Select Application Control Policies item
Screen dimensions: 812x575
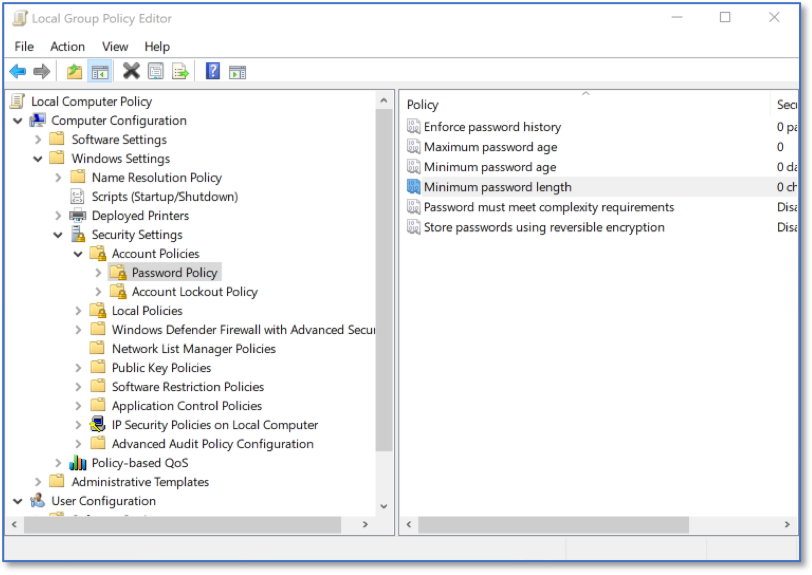click(x=187, y=406)
